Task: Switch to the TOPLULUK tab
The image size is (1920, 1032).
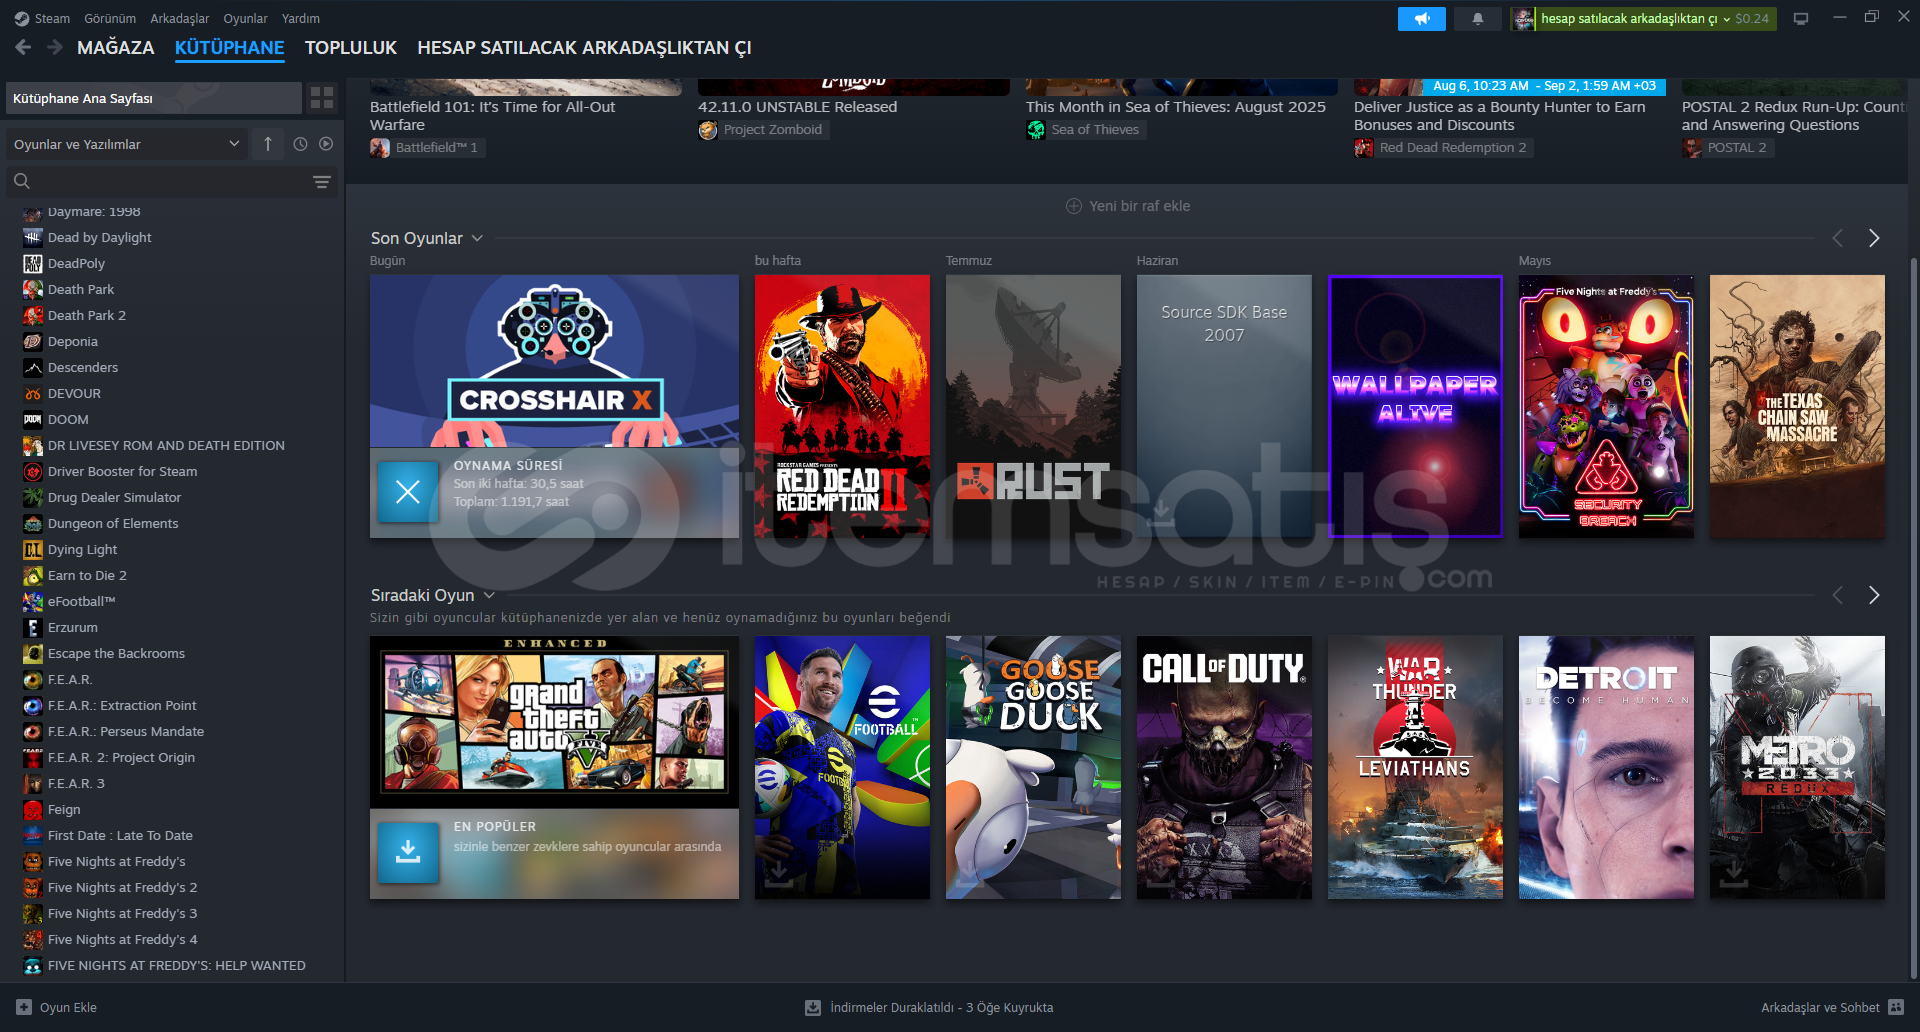Action: coord(351,48)
